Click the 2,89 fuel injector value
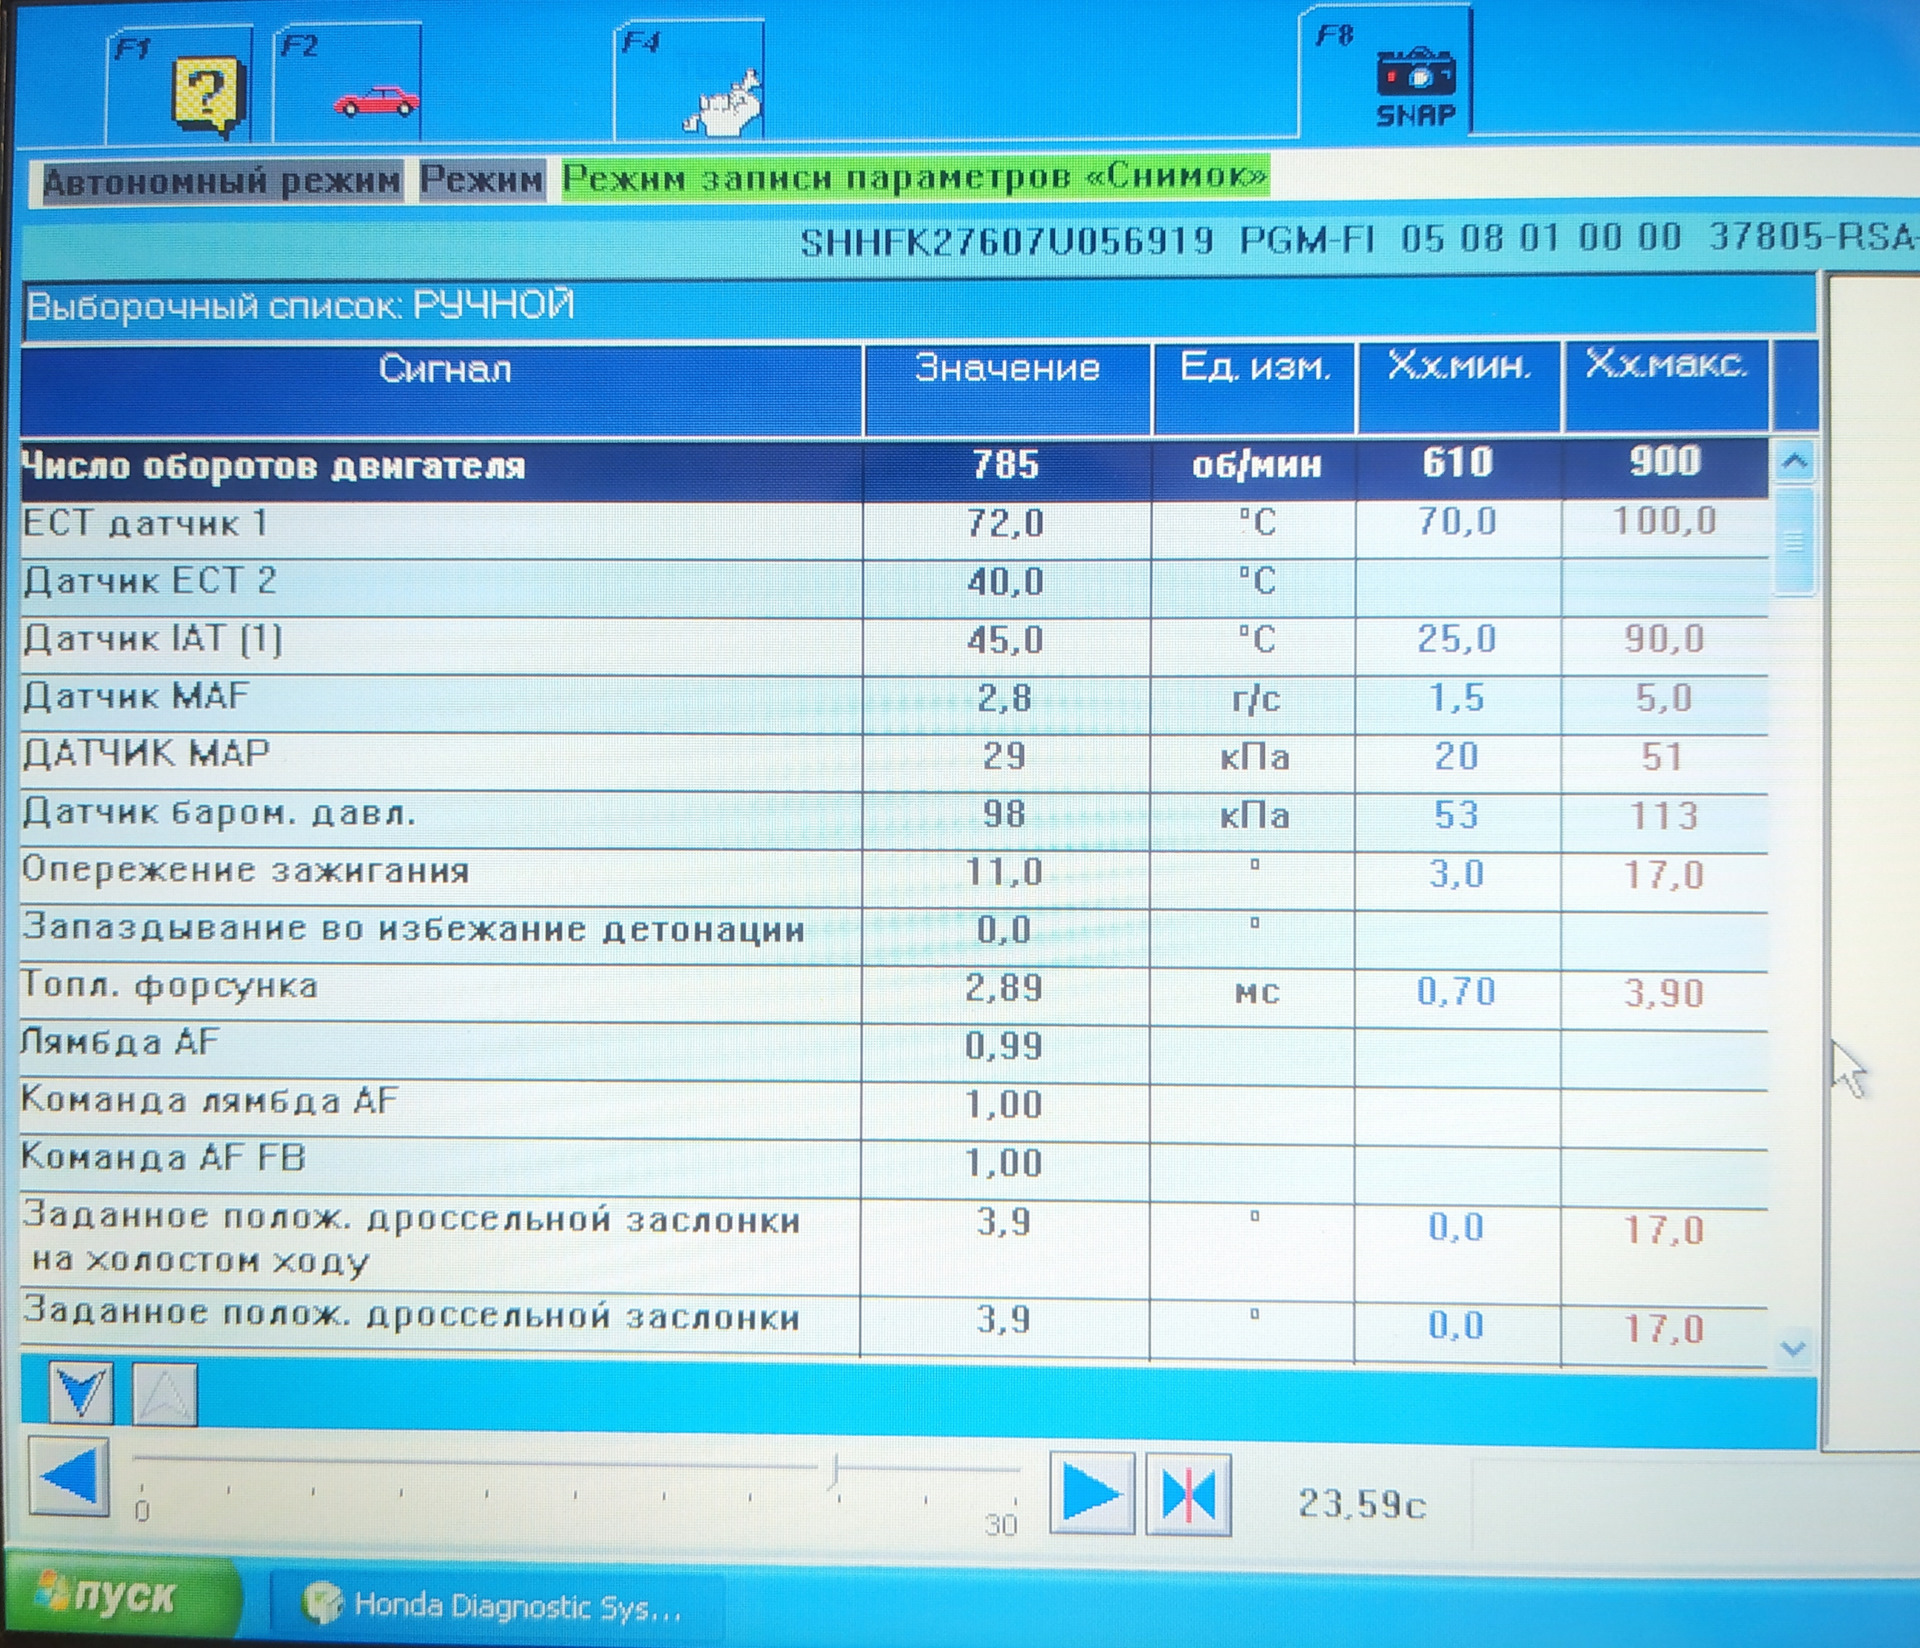The image size is (1920, 1648). 1004,989
